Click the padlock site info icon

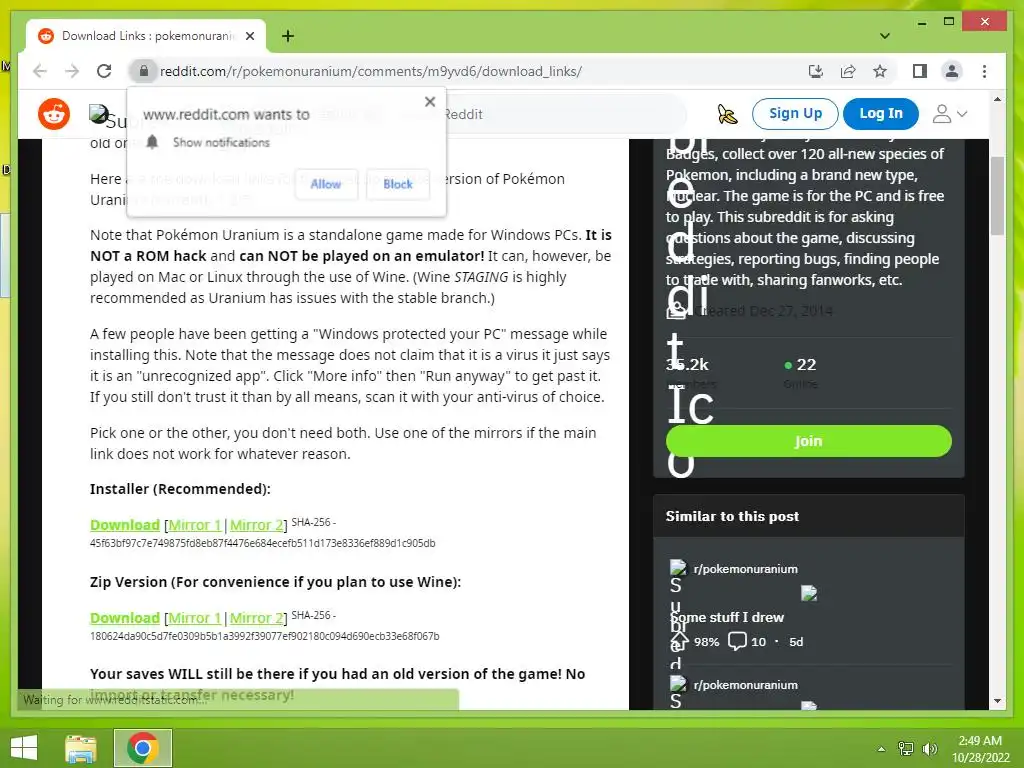(x=144, y=71)
